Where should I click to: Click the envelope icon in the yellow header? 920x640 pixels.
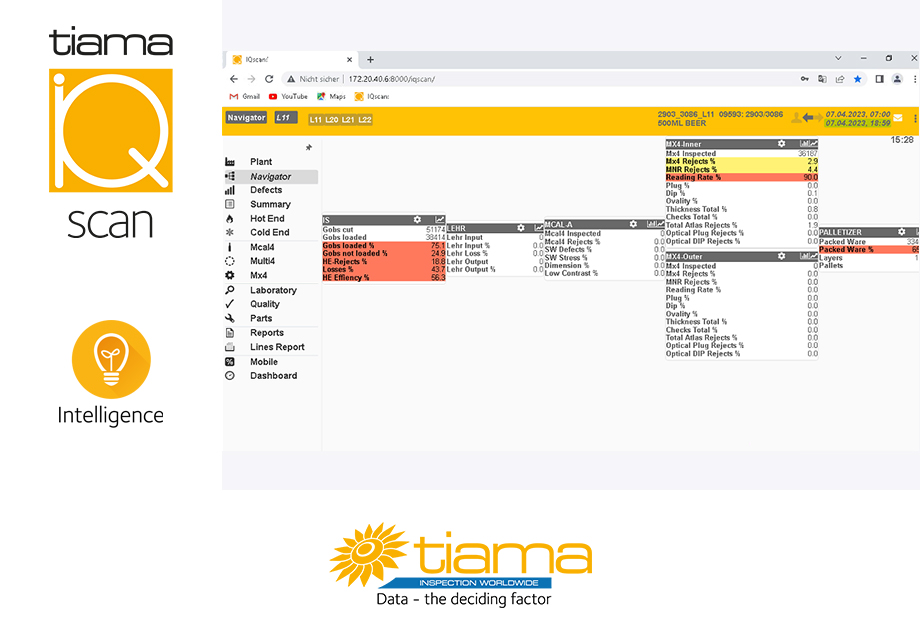point(898,118)
